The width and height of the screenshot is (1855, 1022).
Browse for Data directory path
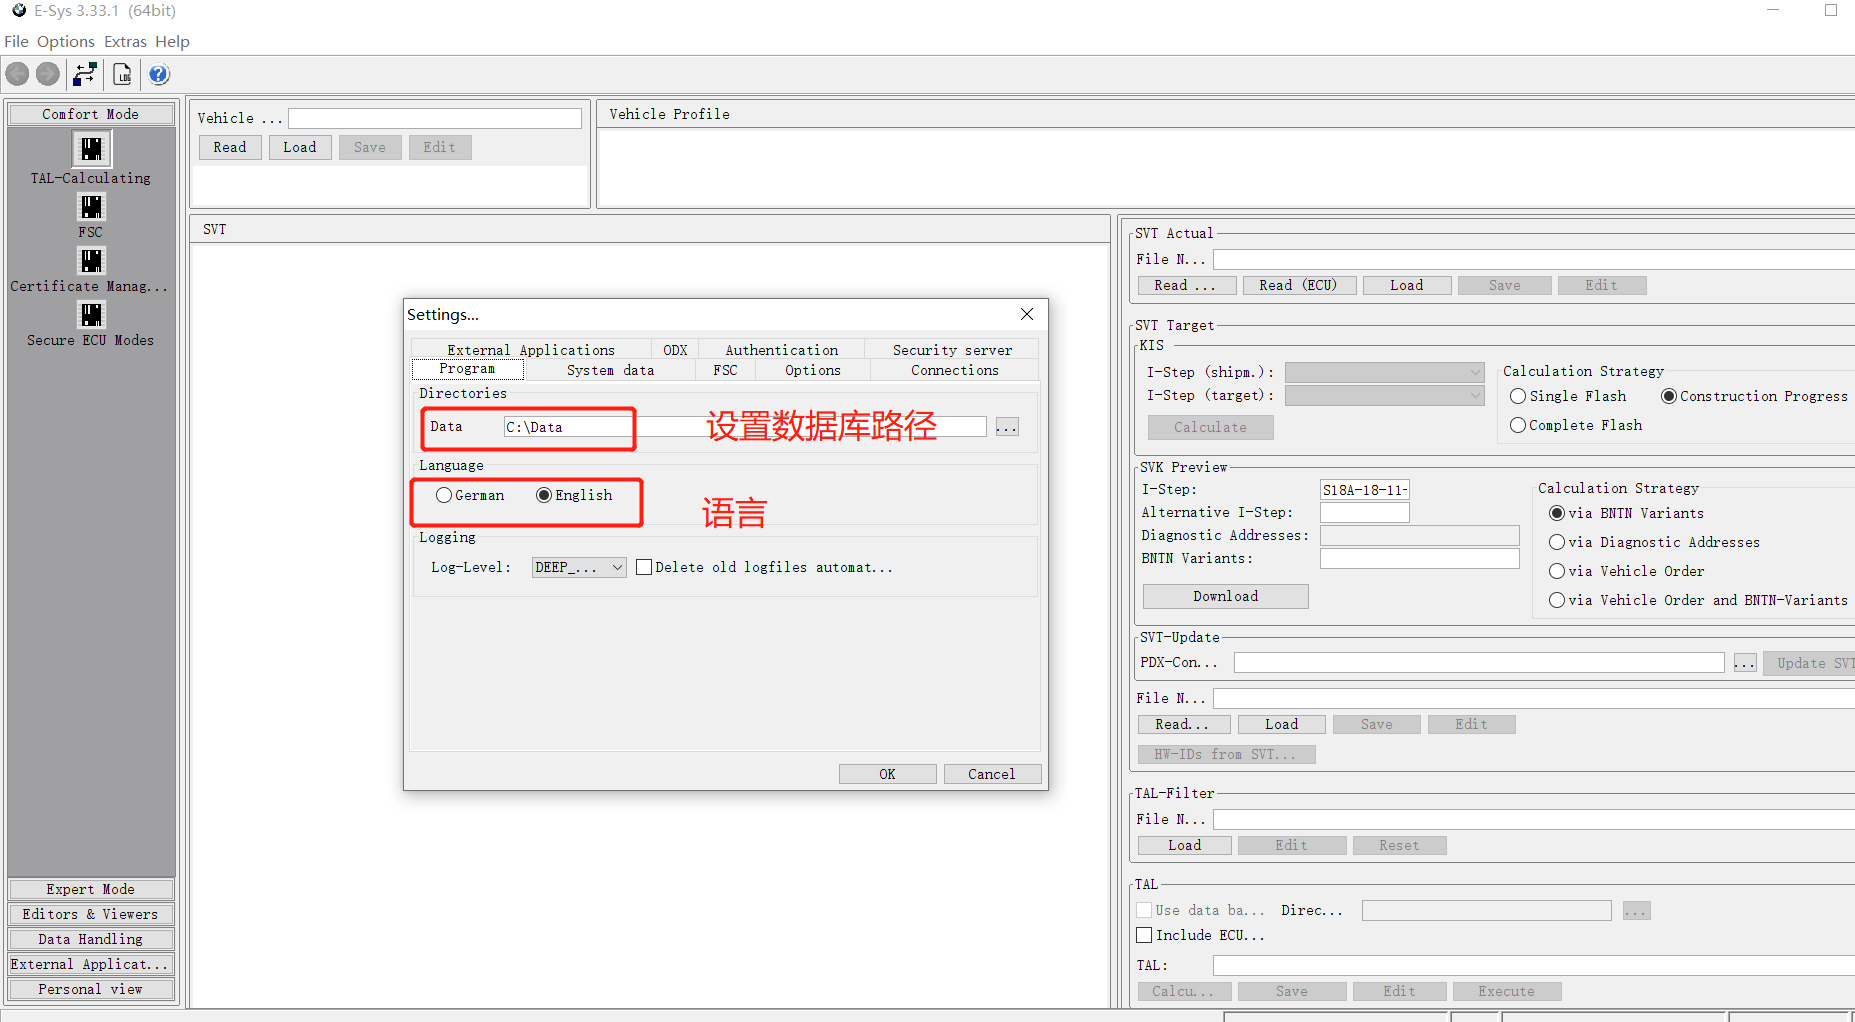[1007, 427]
